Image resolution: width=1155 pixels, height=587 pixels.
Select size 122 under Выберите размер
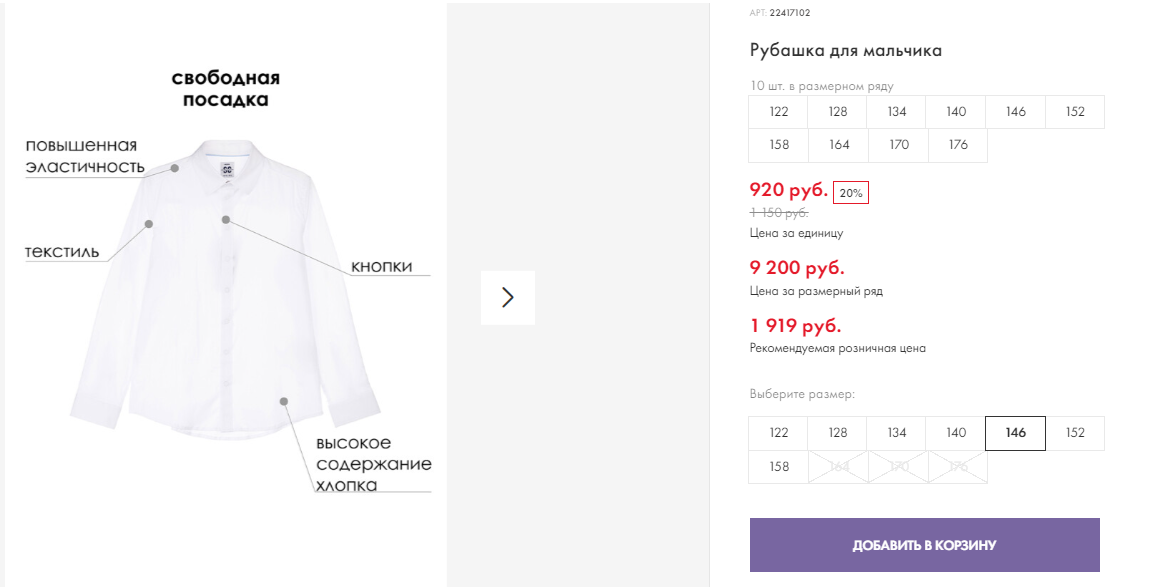[778, 433]
